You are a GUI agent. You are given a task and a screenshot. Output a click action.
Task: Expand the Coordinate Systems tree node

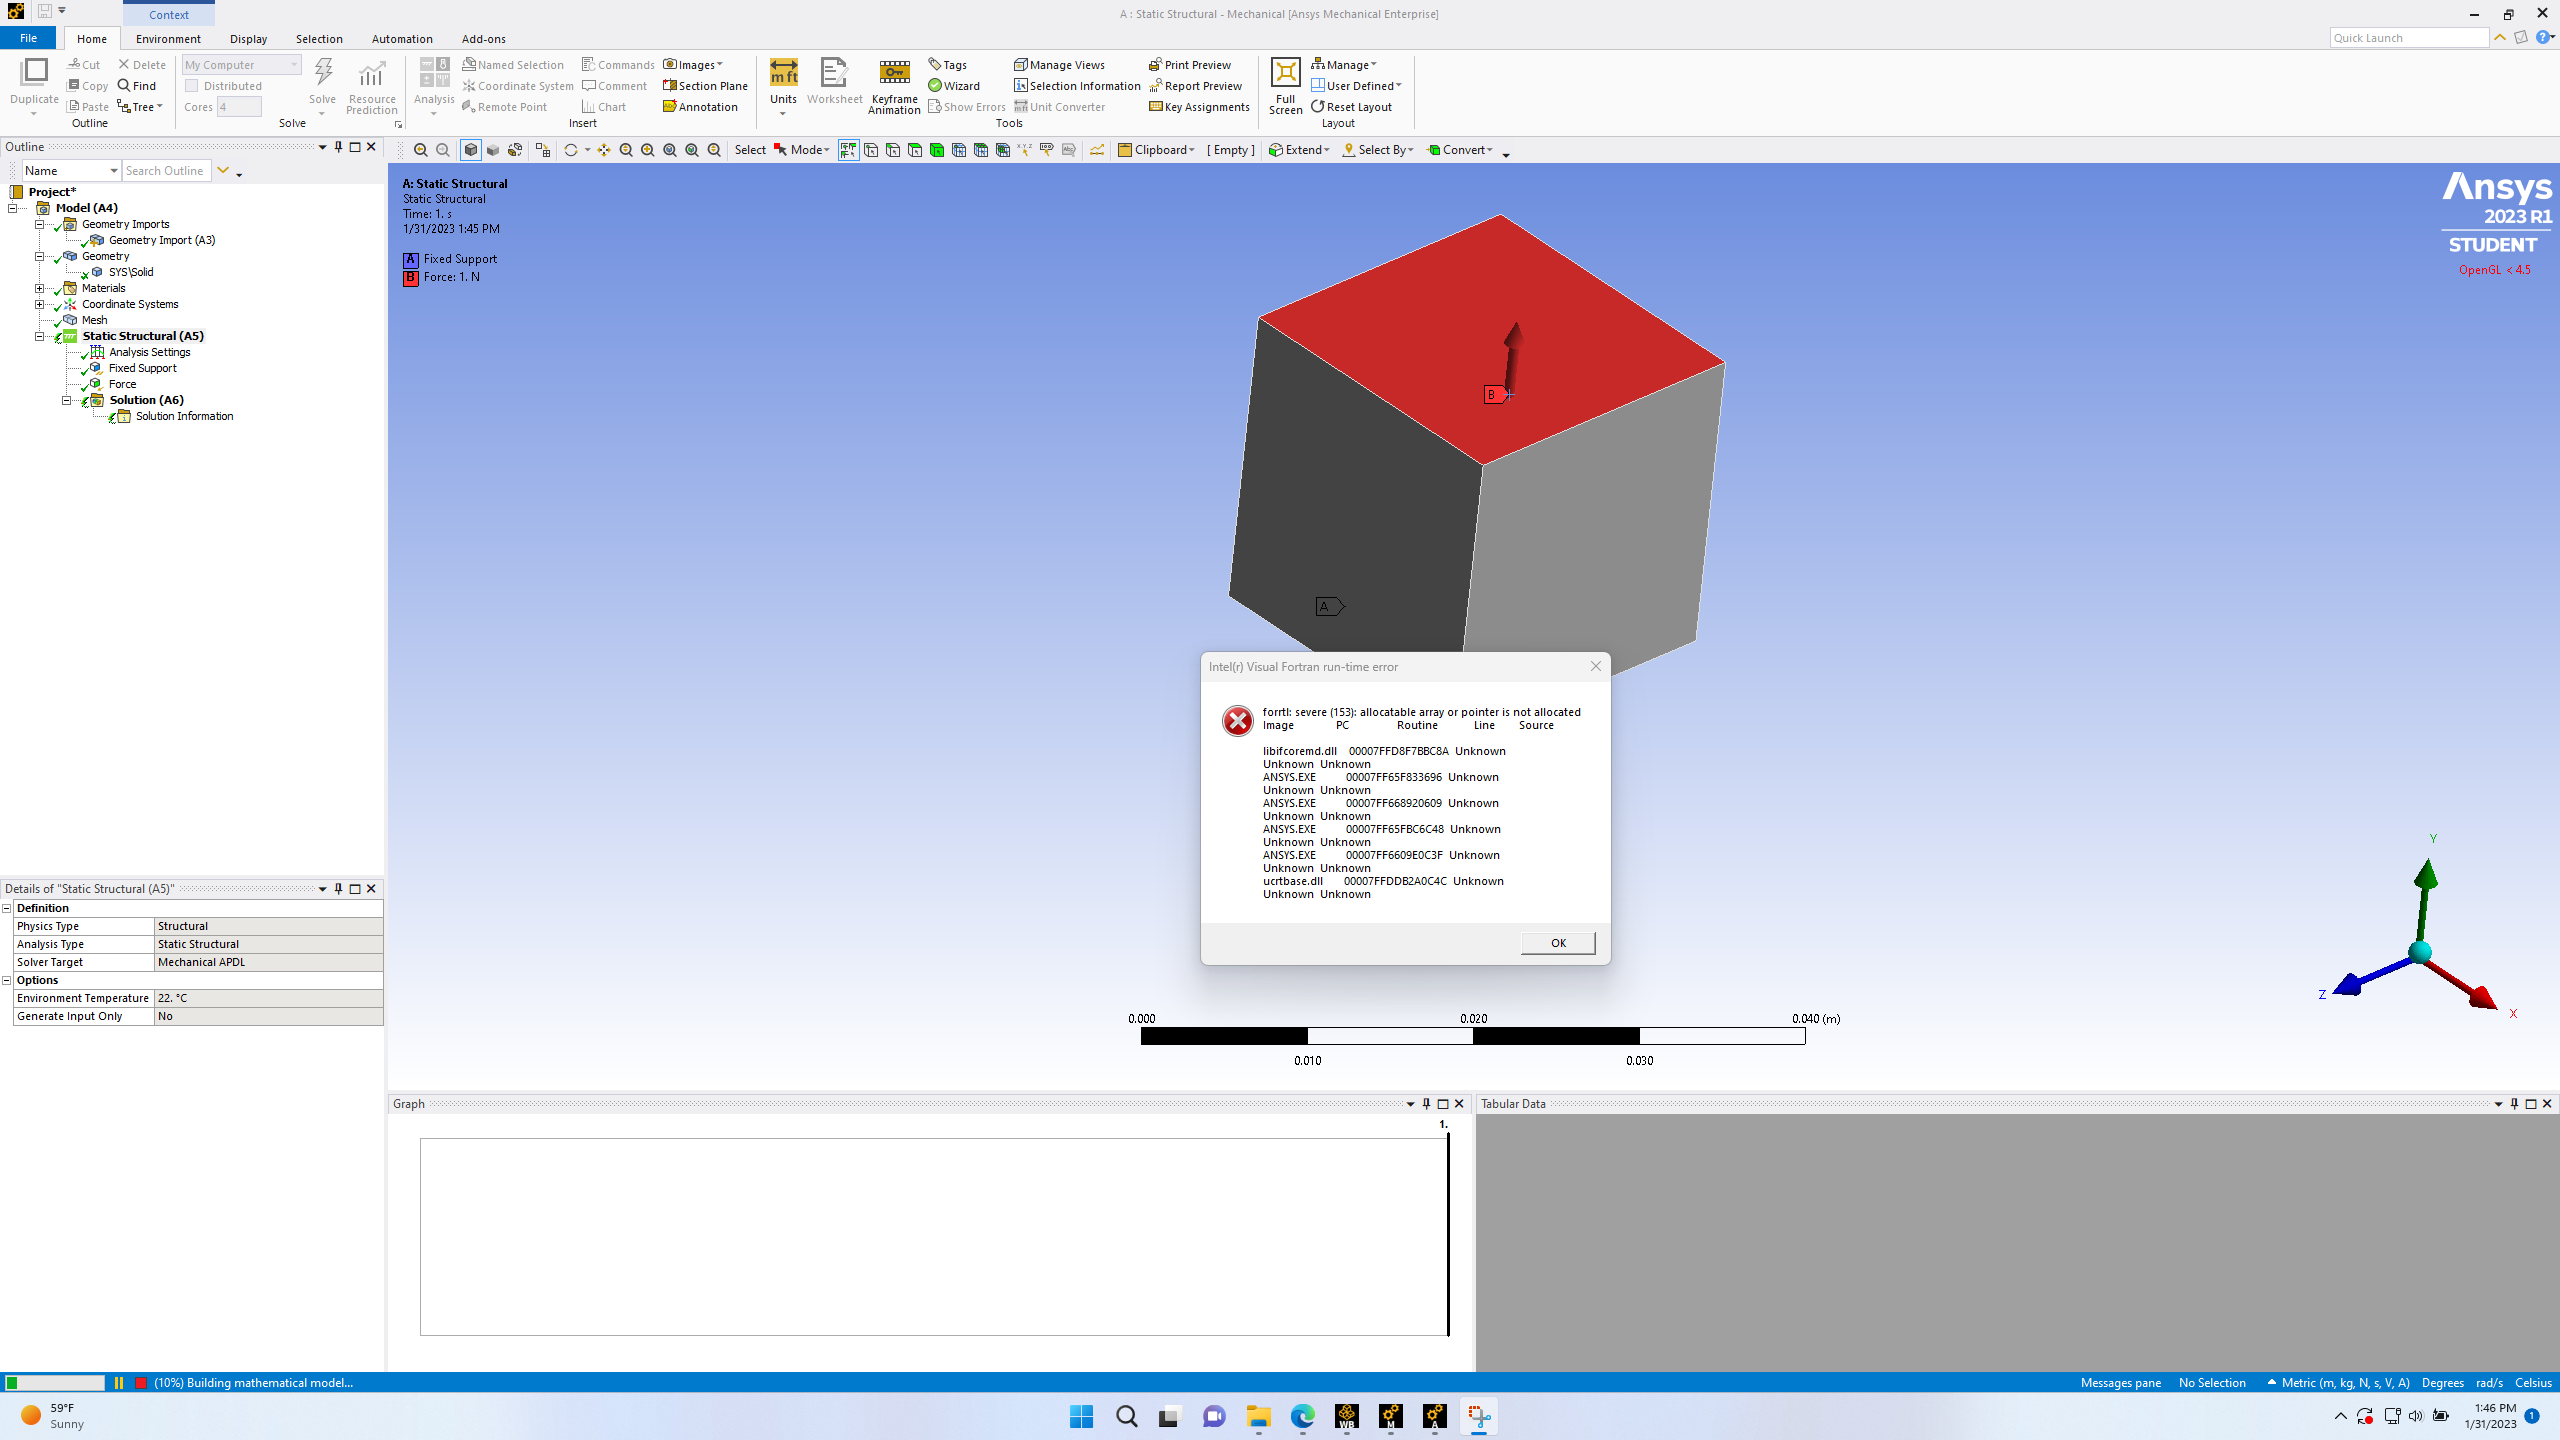click(39, 304)
